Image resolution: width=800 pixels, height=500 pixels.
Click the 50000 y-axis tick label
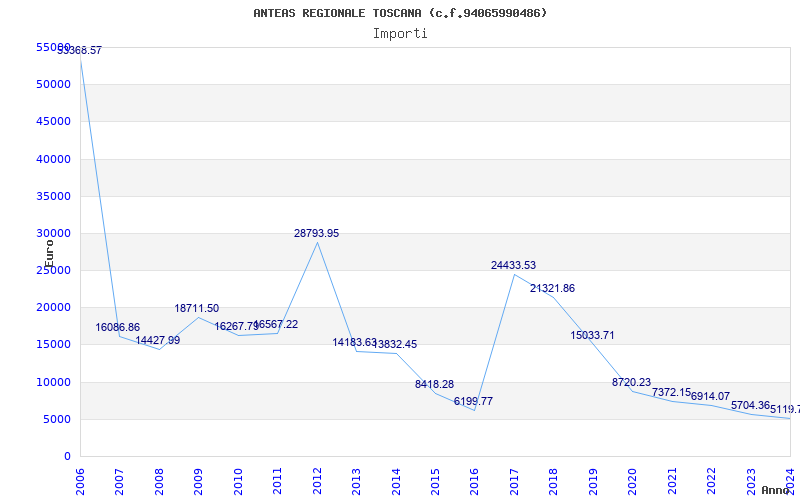[x=54, y=84]
